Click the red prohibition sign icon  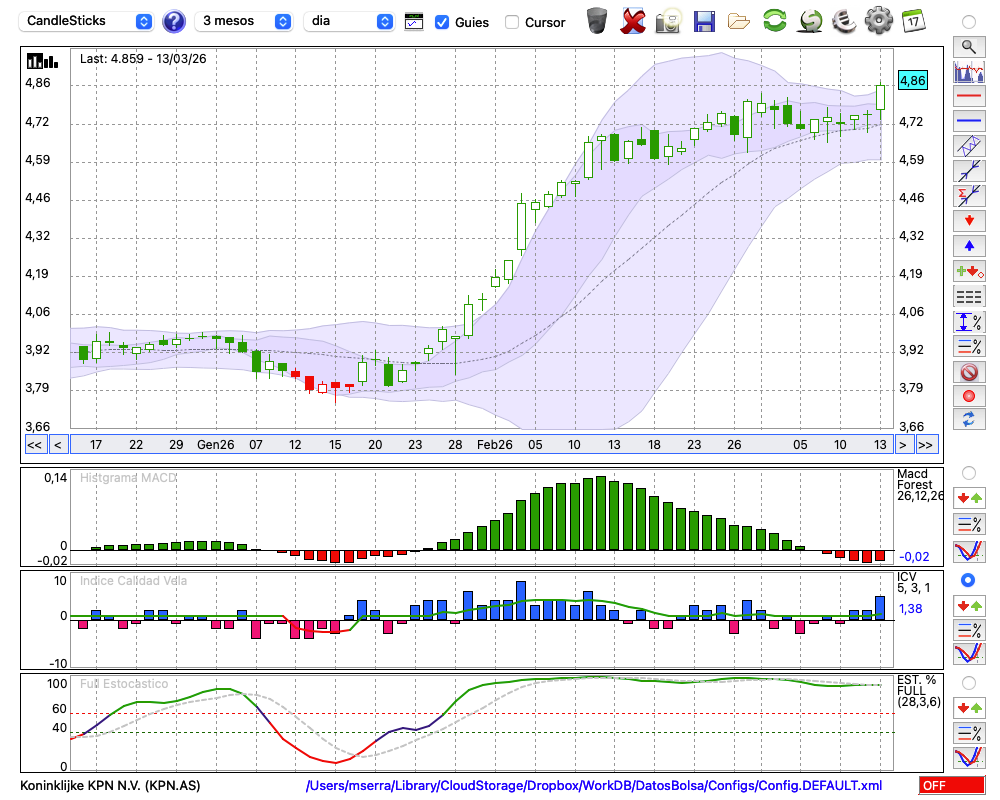point(968,371)
